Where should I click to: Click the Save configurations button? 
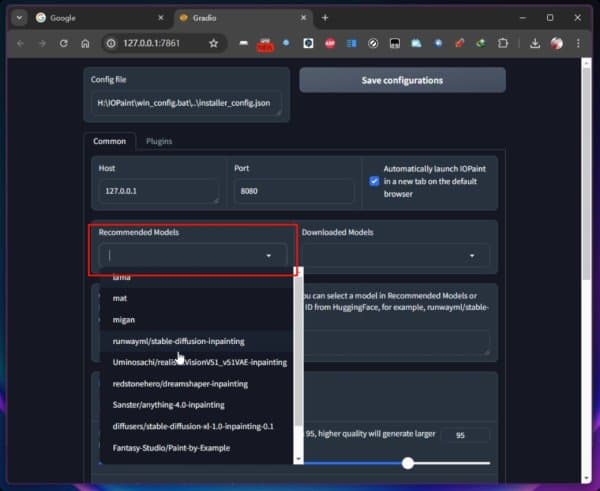pyautogui.click(x=402, y=80)
